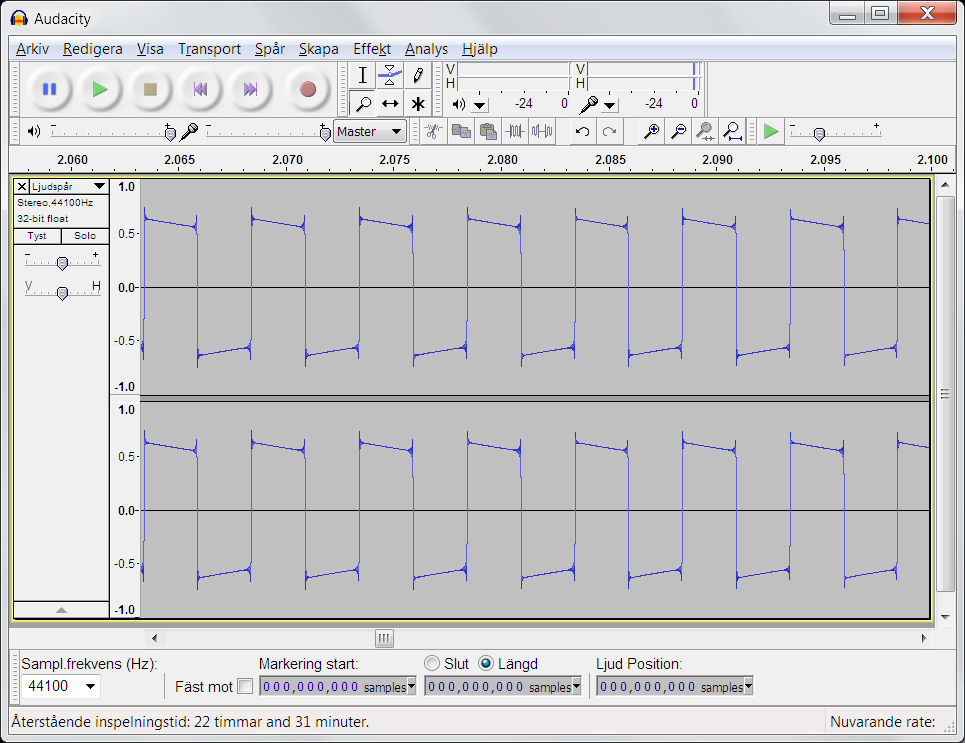Viewport: 965px width, 743px height.
Task: Activate the Multi-tool asterisk icon
Action: 418,103
